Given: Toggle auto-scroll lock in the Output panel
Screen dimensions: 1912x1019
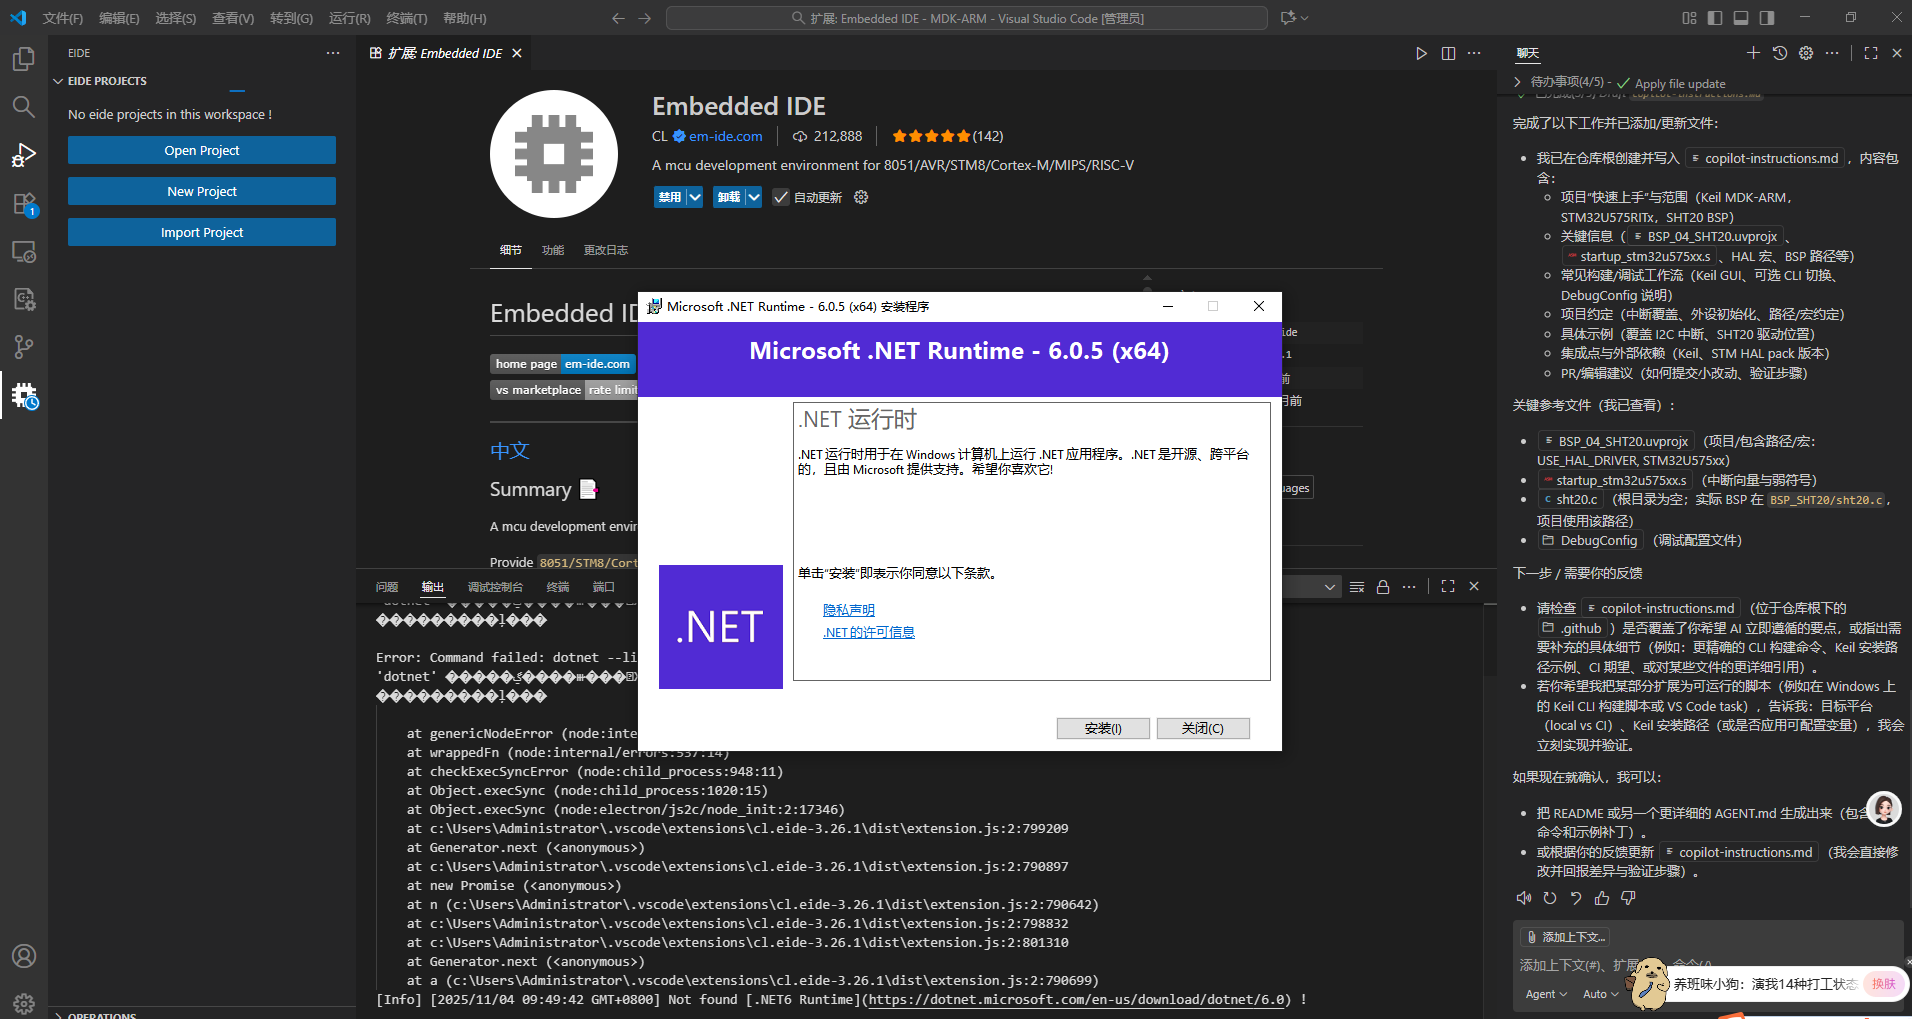Looking at the screenshot, I should pos(1383,586).
